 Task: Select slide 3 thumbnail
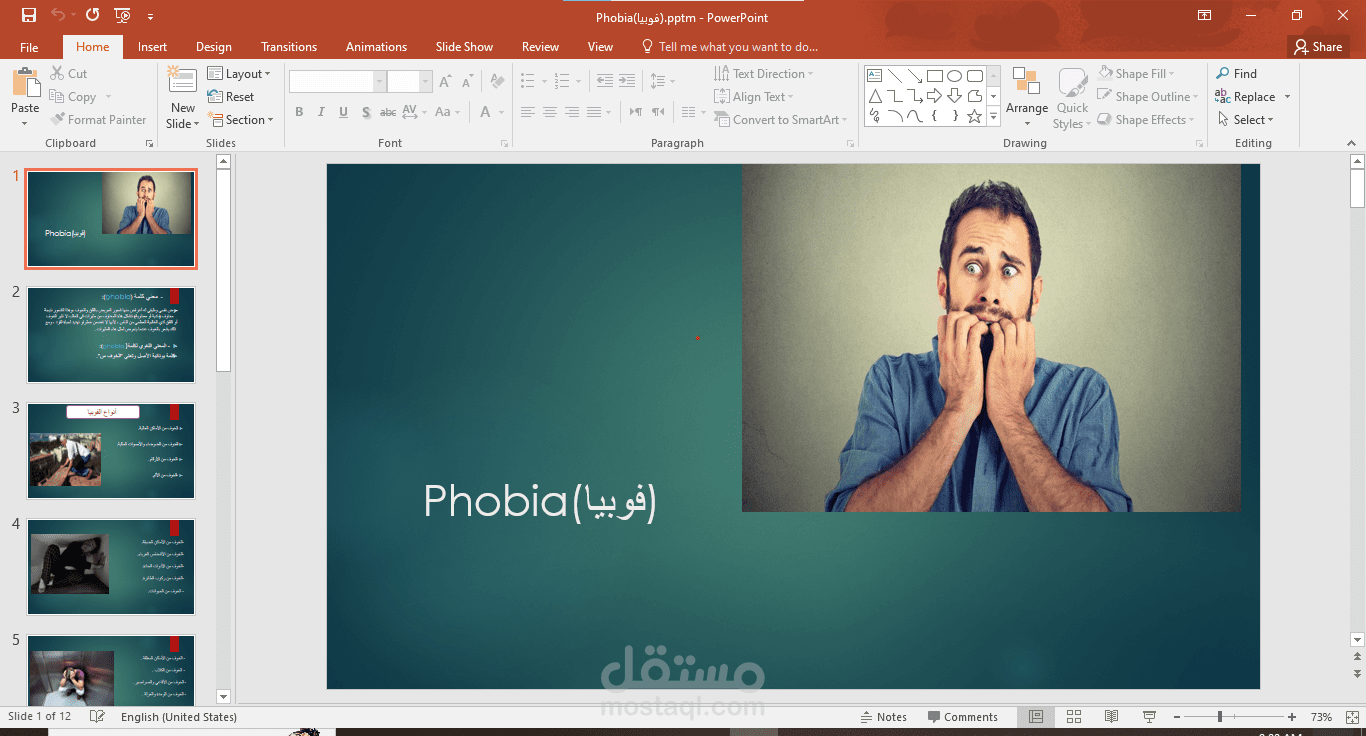tap(111, 451)
